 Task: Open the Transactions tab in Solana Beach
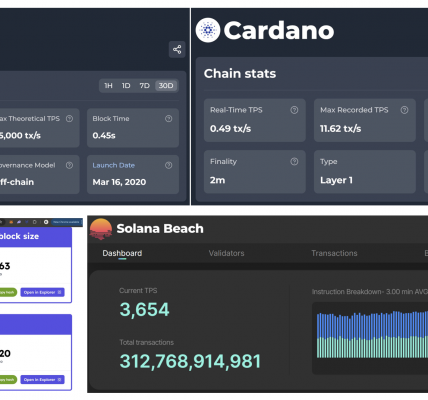coord(334,253)
